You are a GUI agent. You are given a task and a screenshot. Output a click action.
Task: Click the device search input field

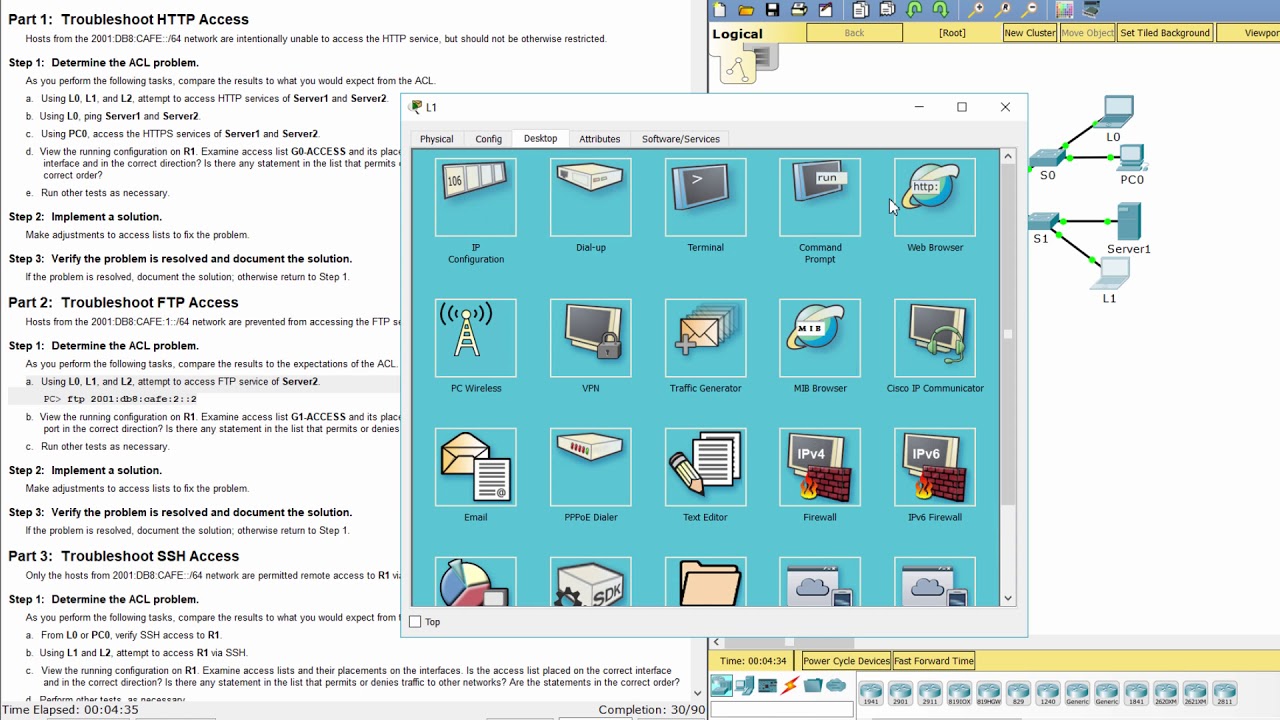(x=781, y=710)
